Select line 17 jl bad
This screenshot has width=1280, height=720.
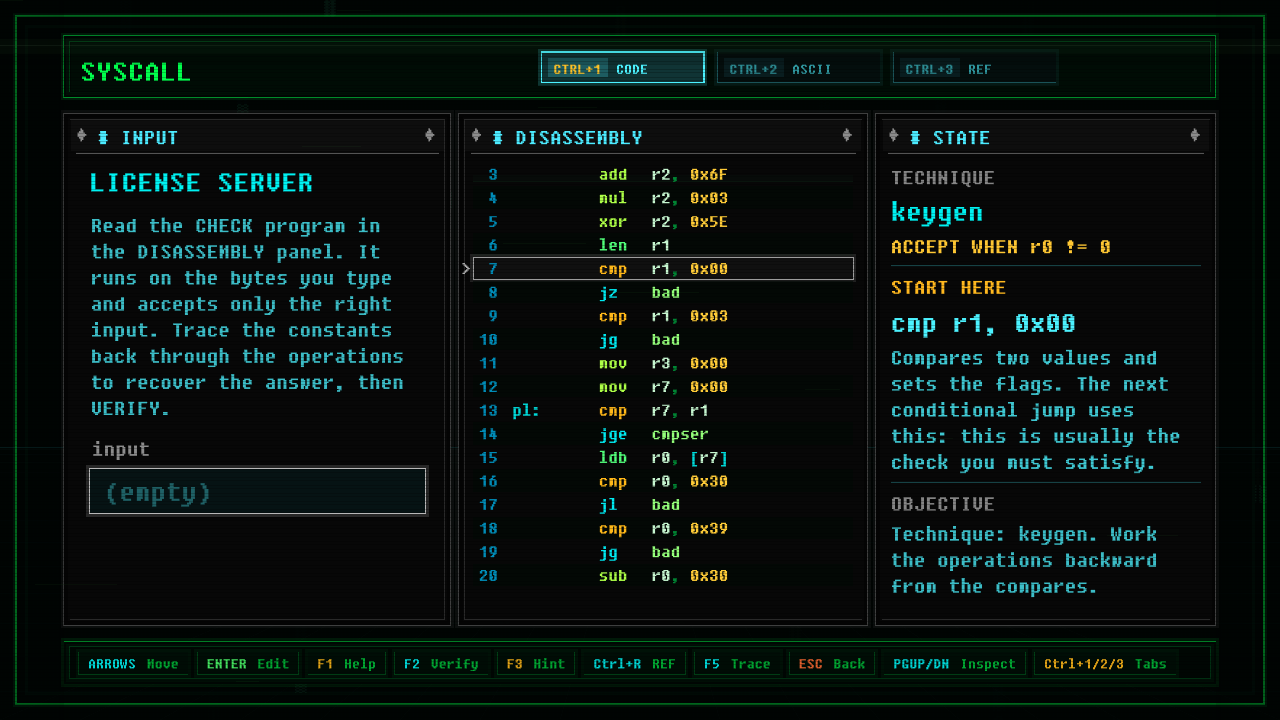click(x=663, y=505)
